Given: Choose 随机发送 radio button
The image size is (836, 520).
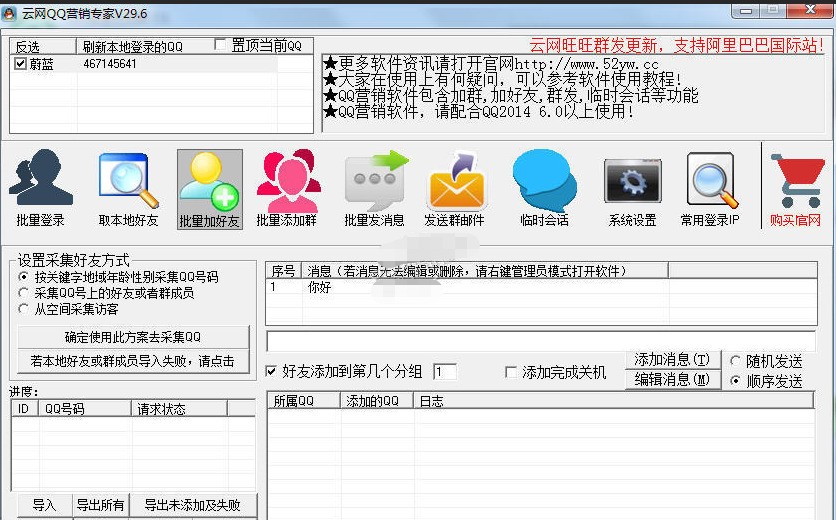Looking at the screenshot, I should point(735,361).
